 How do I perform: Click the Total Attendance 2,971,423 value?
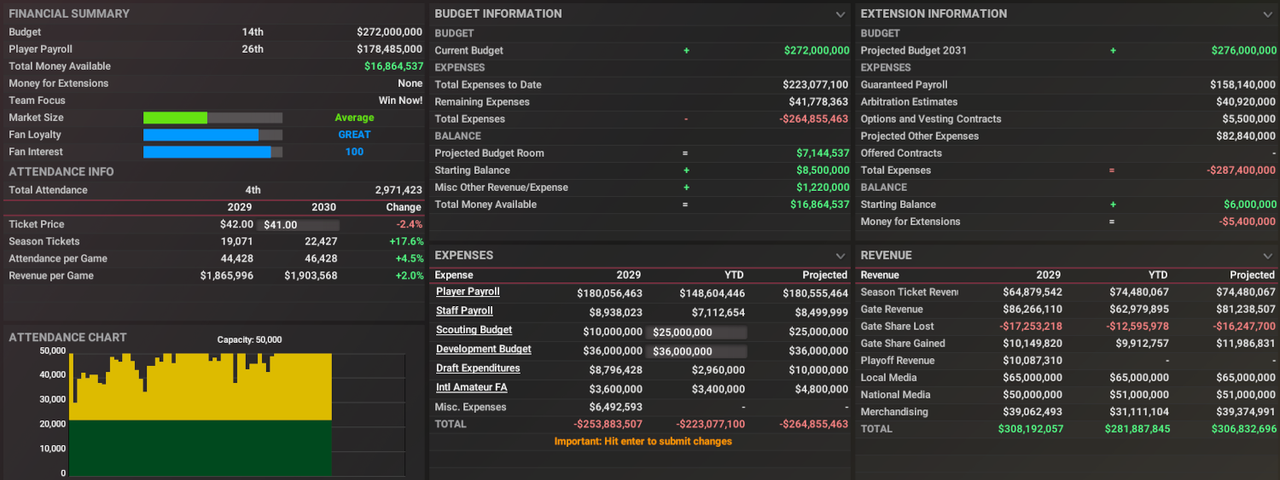tap(398, 190)
